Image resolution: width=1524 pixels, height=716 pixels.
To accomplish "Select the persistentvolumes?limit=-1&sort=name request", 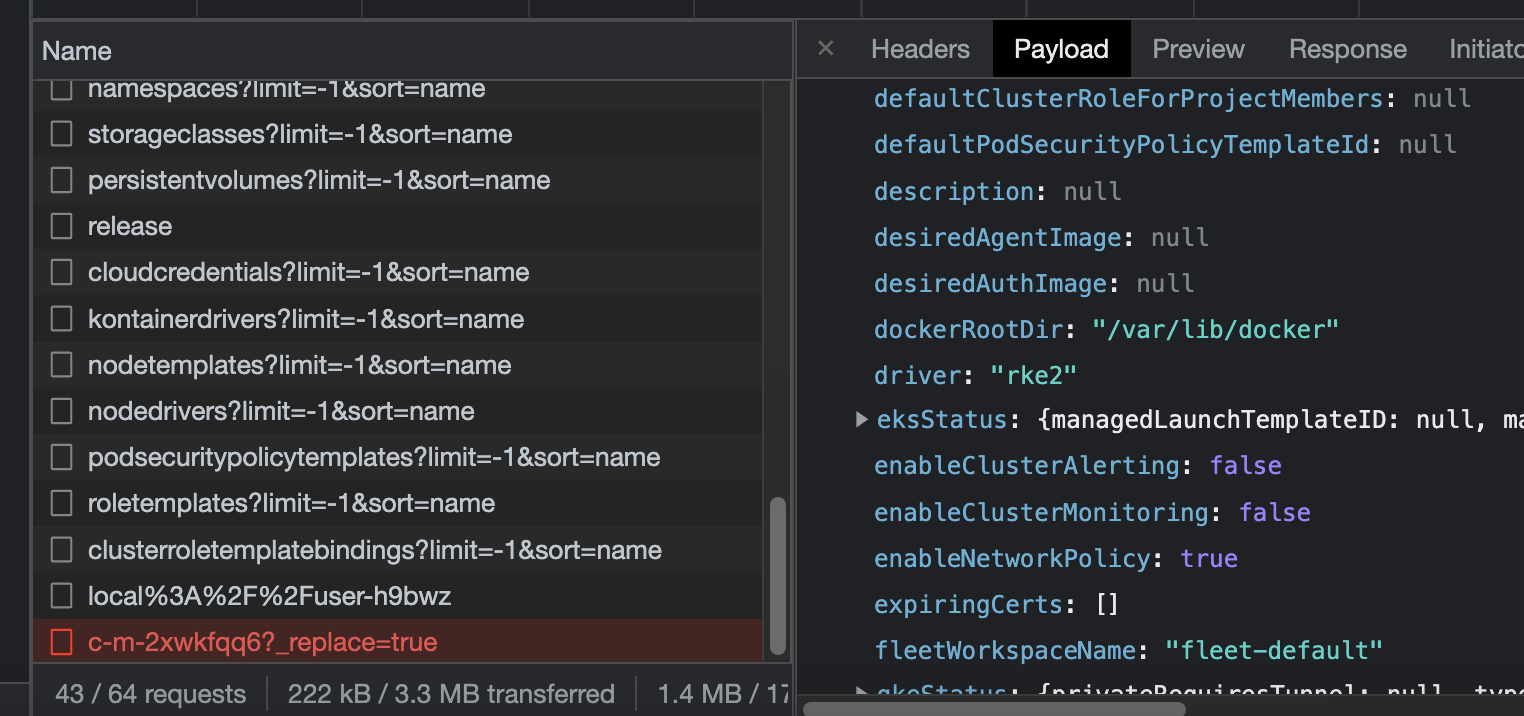I will [x=398, y=180].
